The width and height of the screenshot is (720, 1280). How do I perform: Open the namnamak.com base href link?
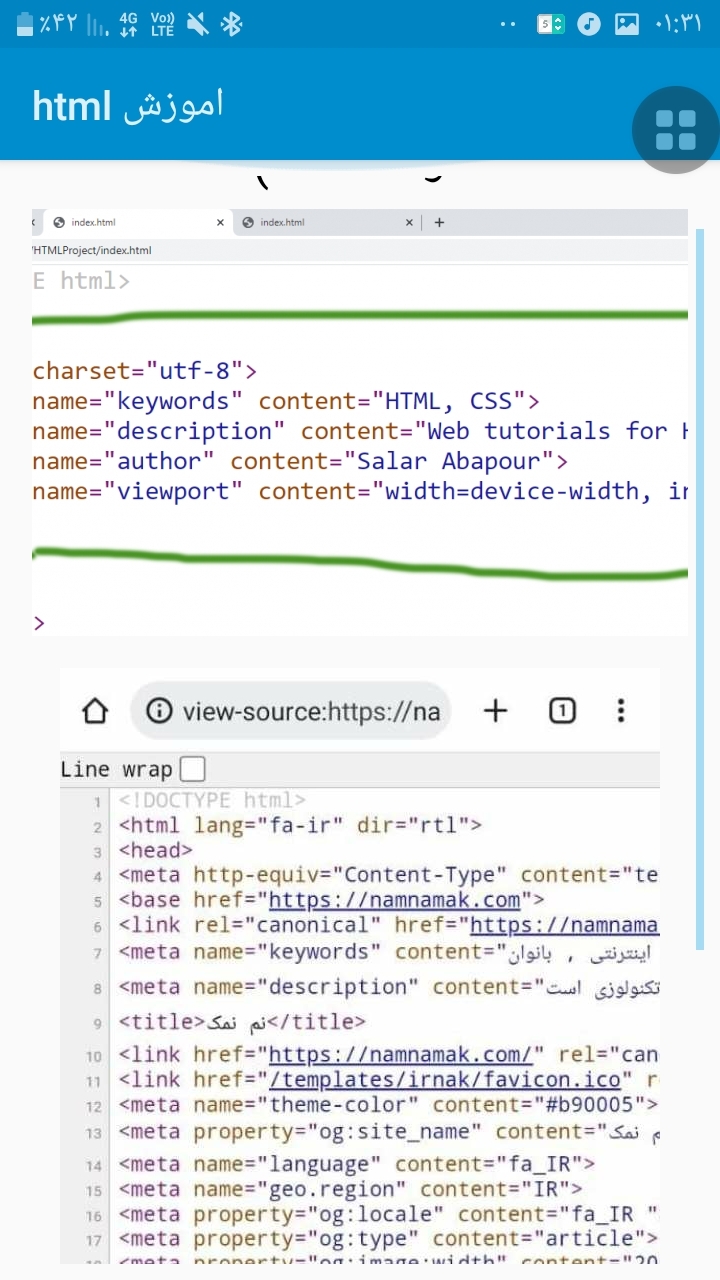(x=395, y=900)
